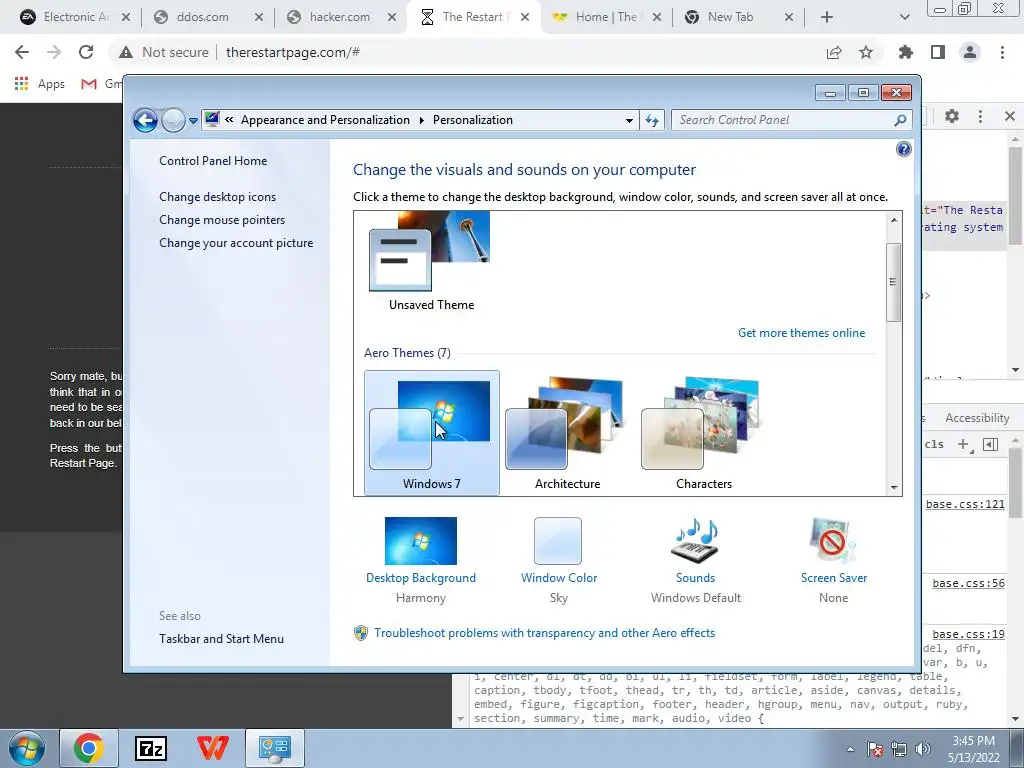Click the Control Panel refresh icon
Viewport: 1024px width, 768px height.
click(x=652, y=120)
